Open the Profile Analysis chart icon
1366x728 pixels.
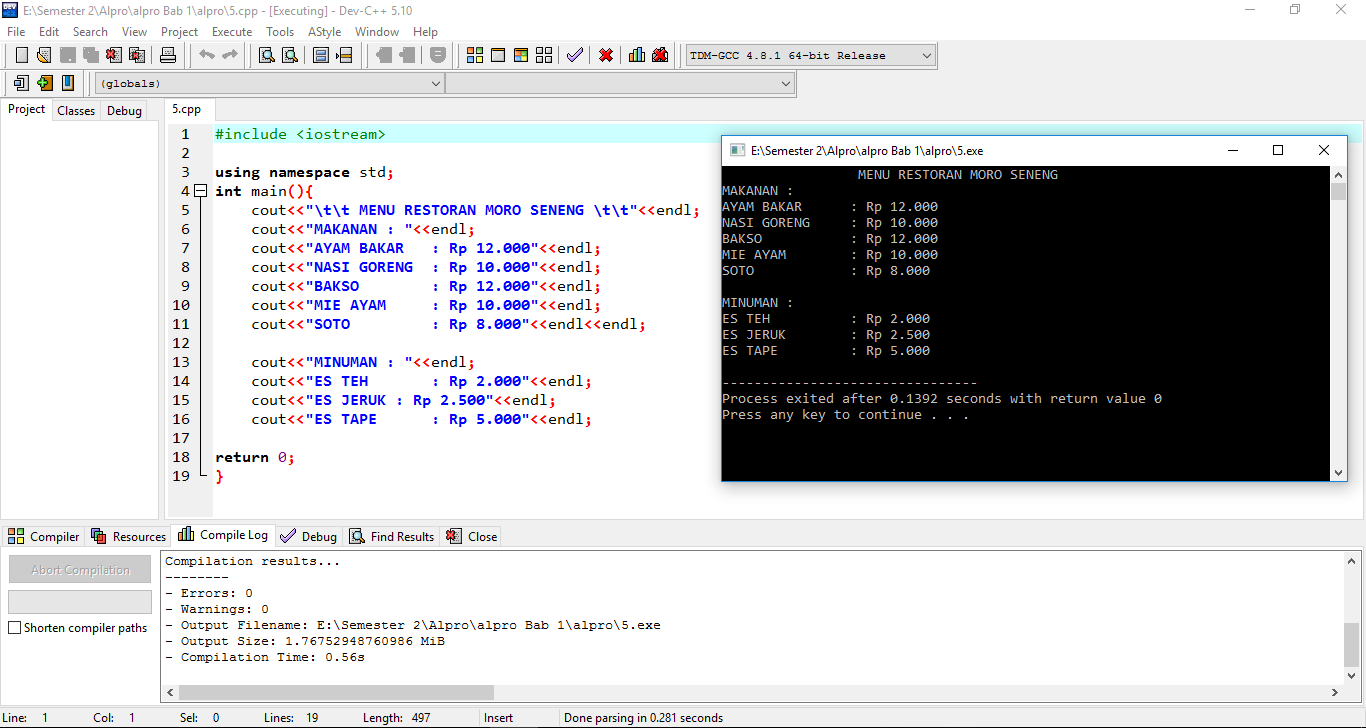(637, 55)
